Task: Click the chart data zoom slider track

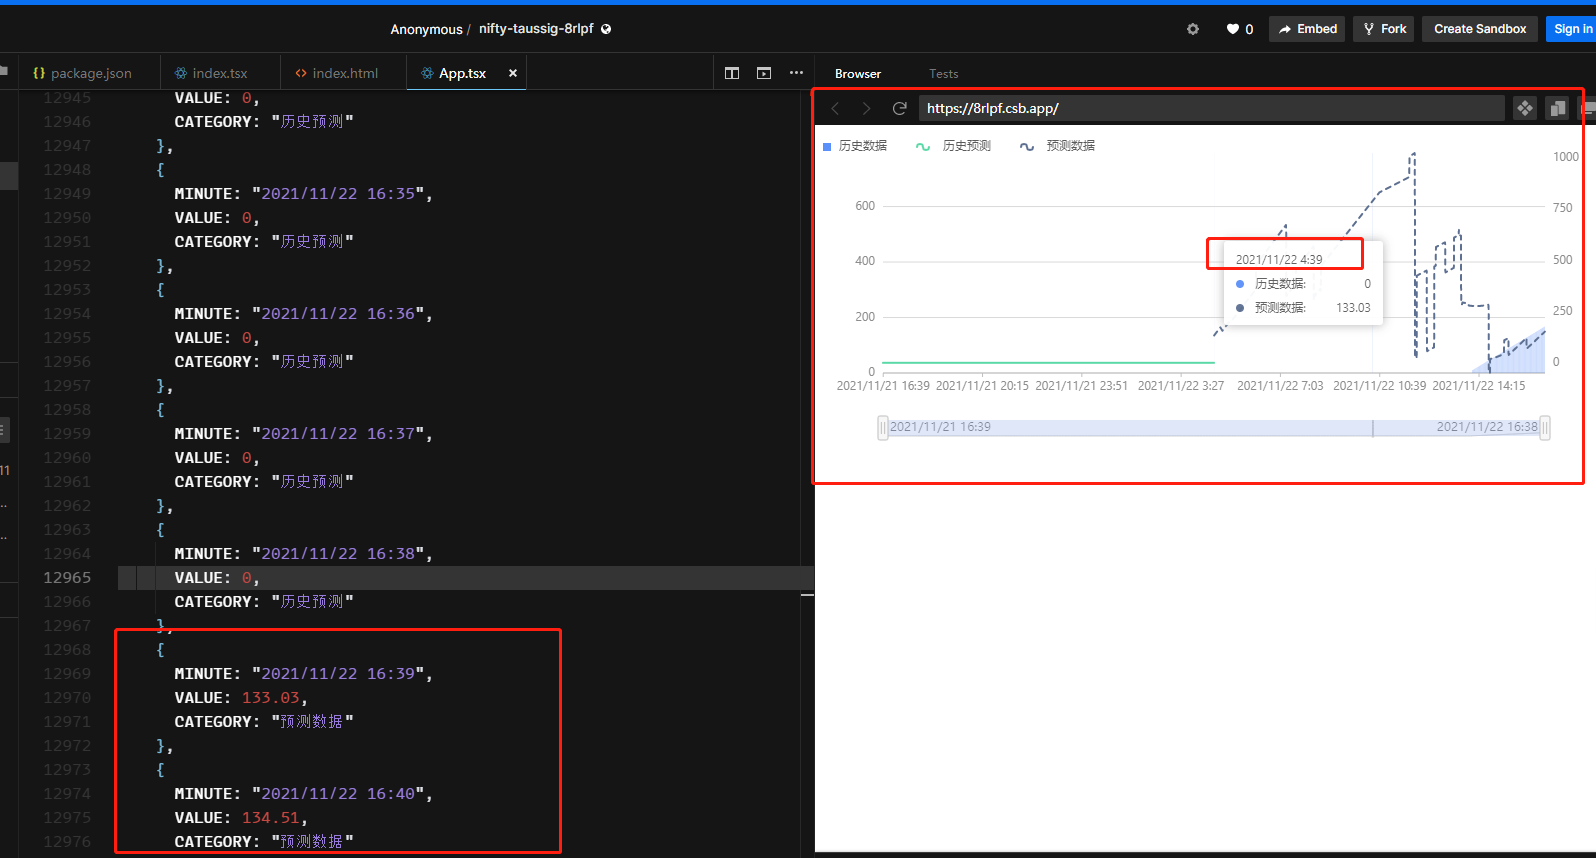Action: point(1213,428)
